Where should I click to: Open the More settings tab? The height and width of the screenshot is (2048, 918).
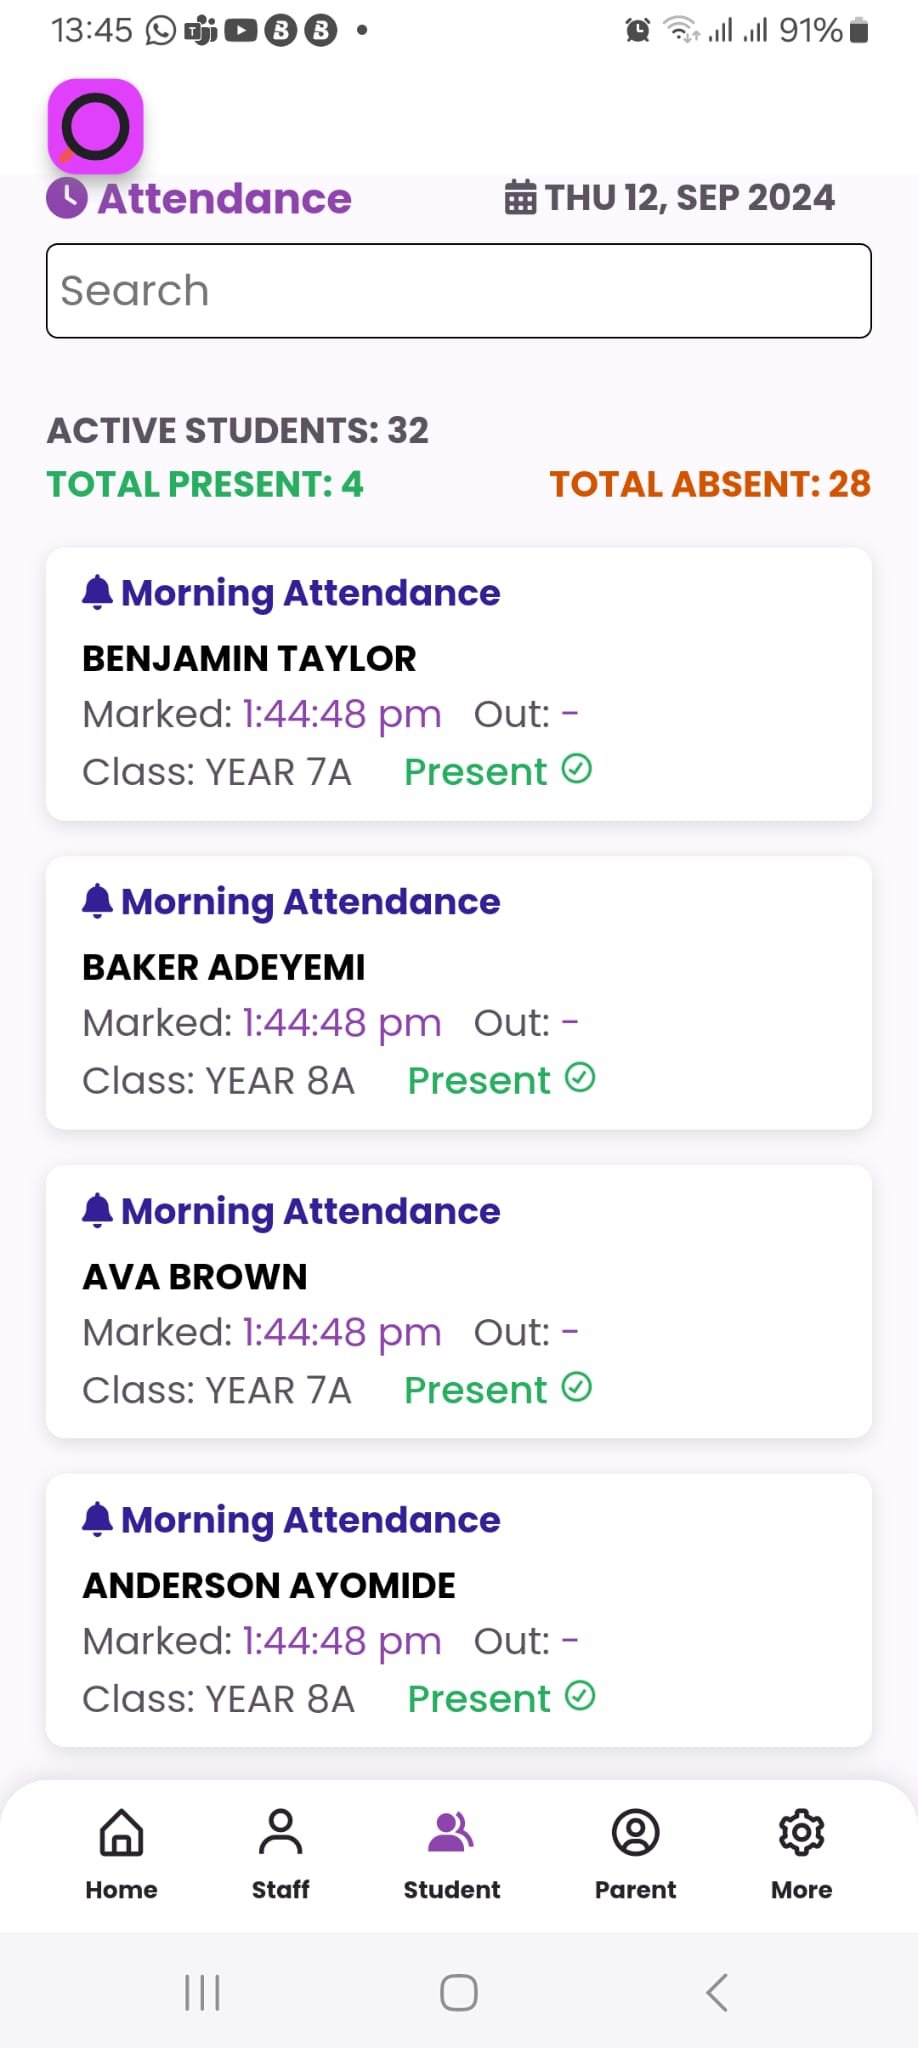pyautogui.click(x=801, y=1854)
